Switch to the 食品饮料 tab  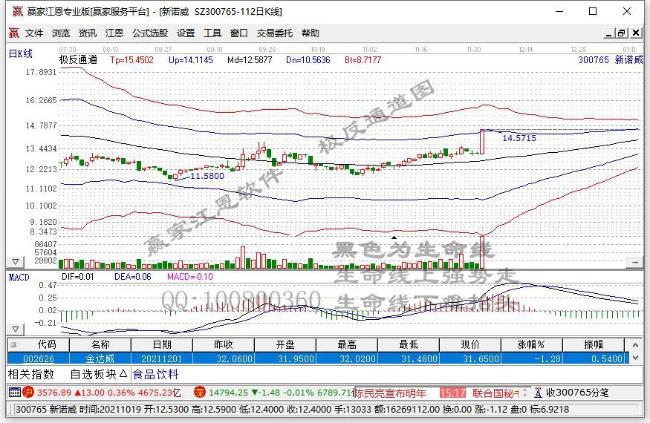click(x=156, y=374)
